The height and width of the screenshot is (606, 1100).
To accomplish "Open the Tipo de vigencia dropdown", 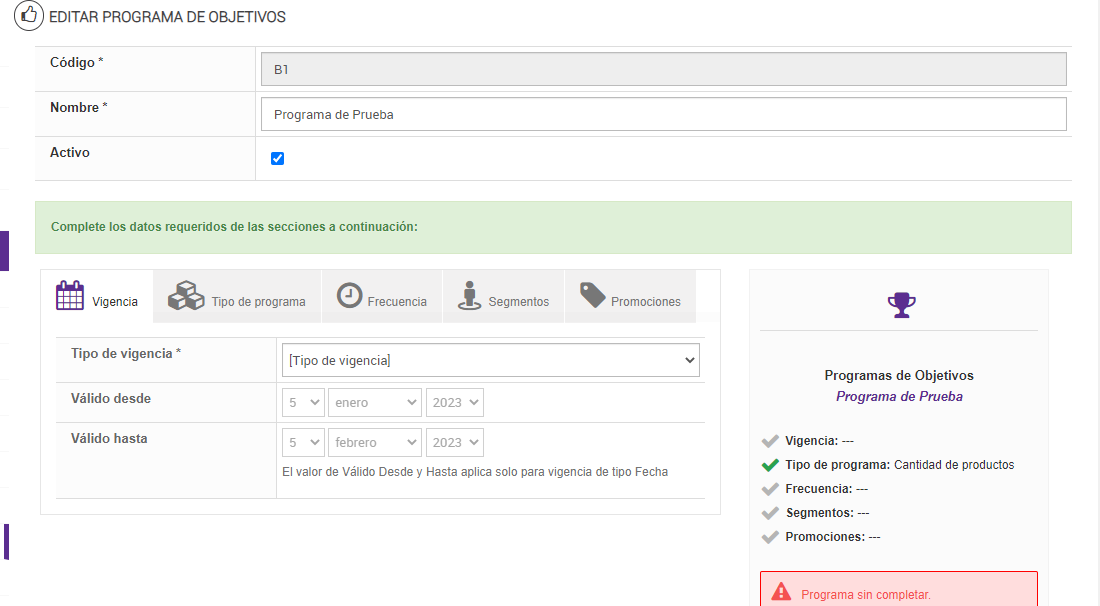I will click(490, 360).
